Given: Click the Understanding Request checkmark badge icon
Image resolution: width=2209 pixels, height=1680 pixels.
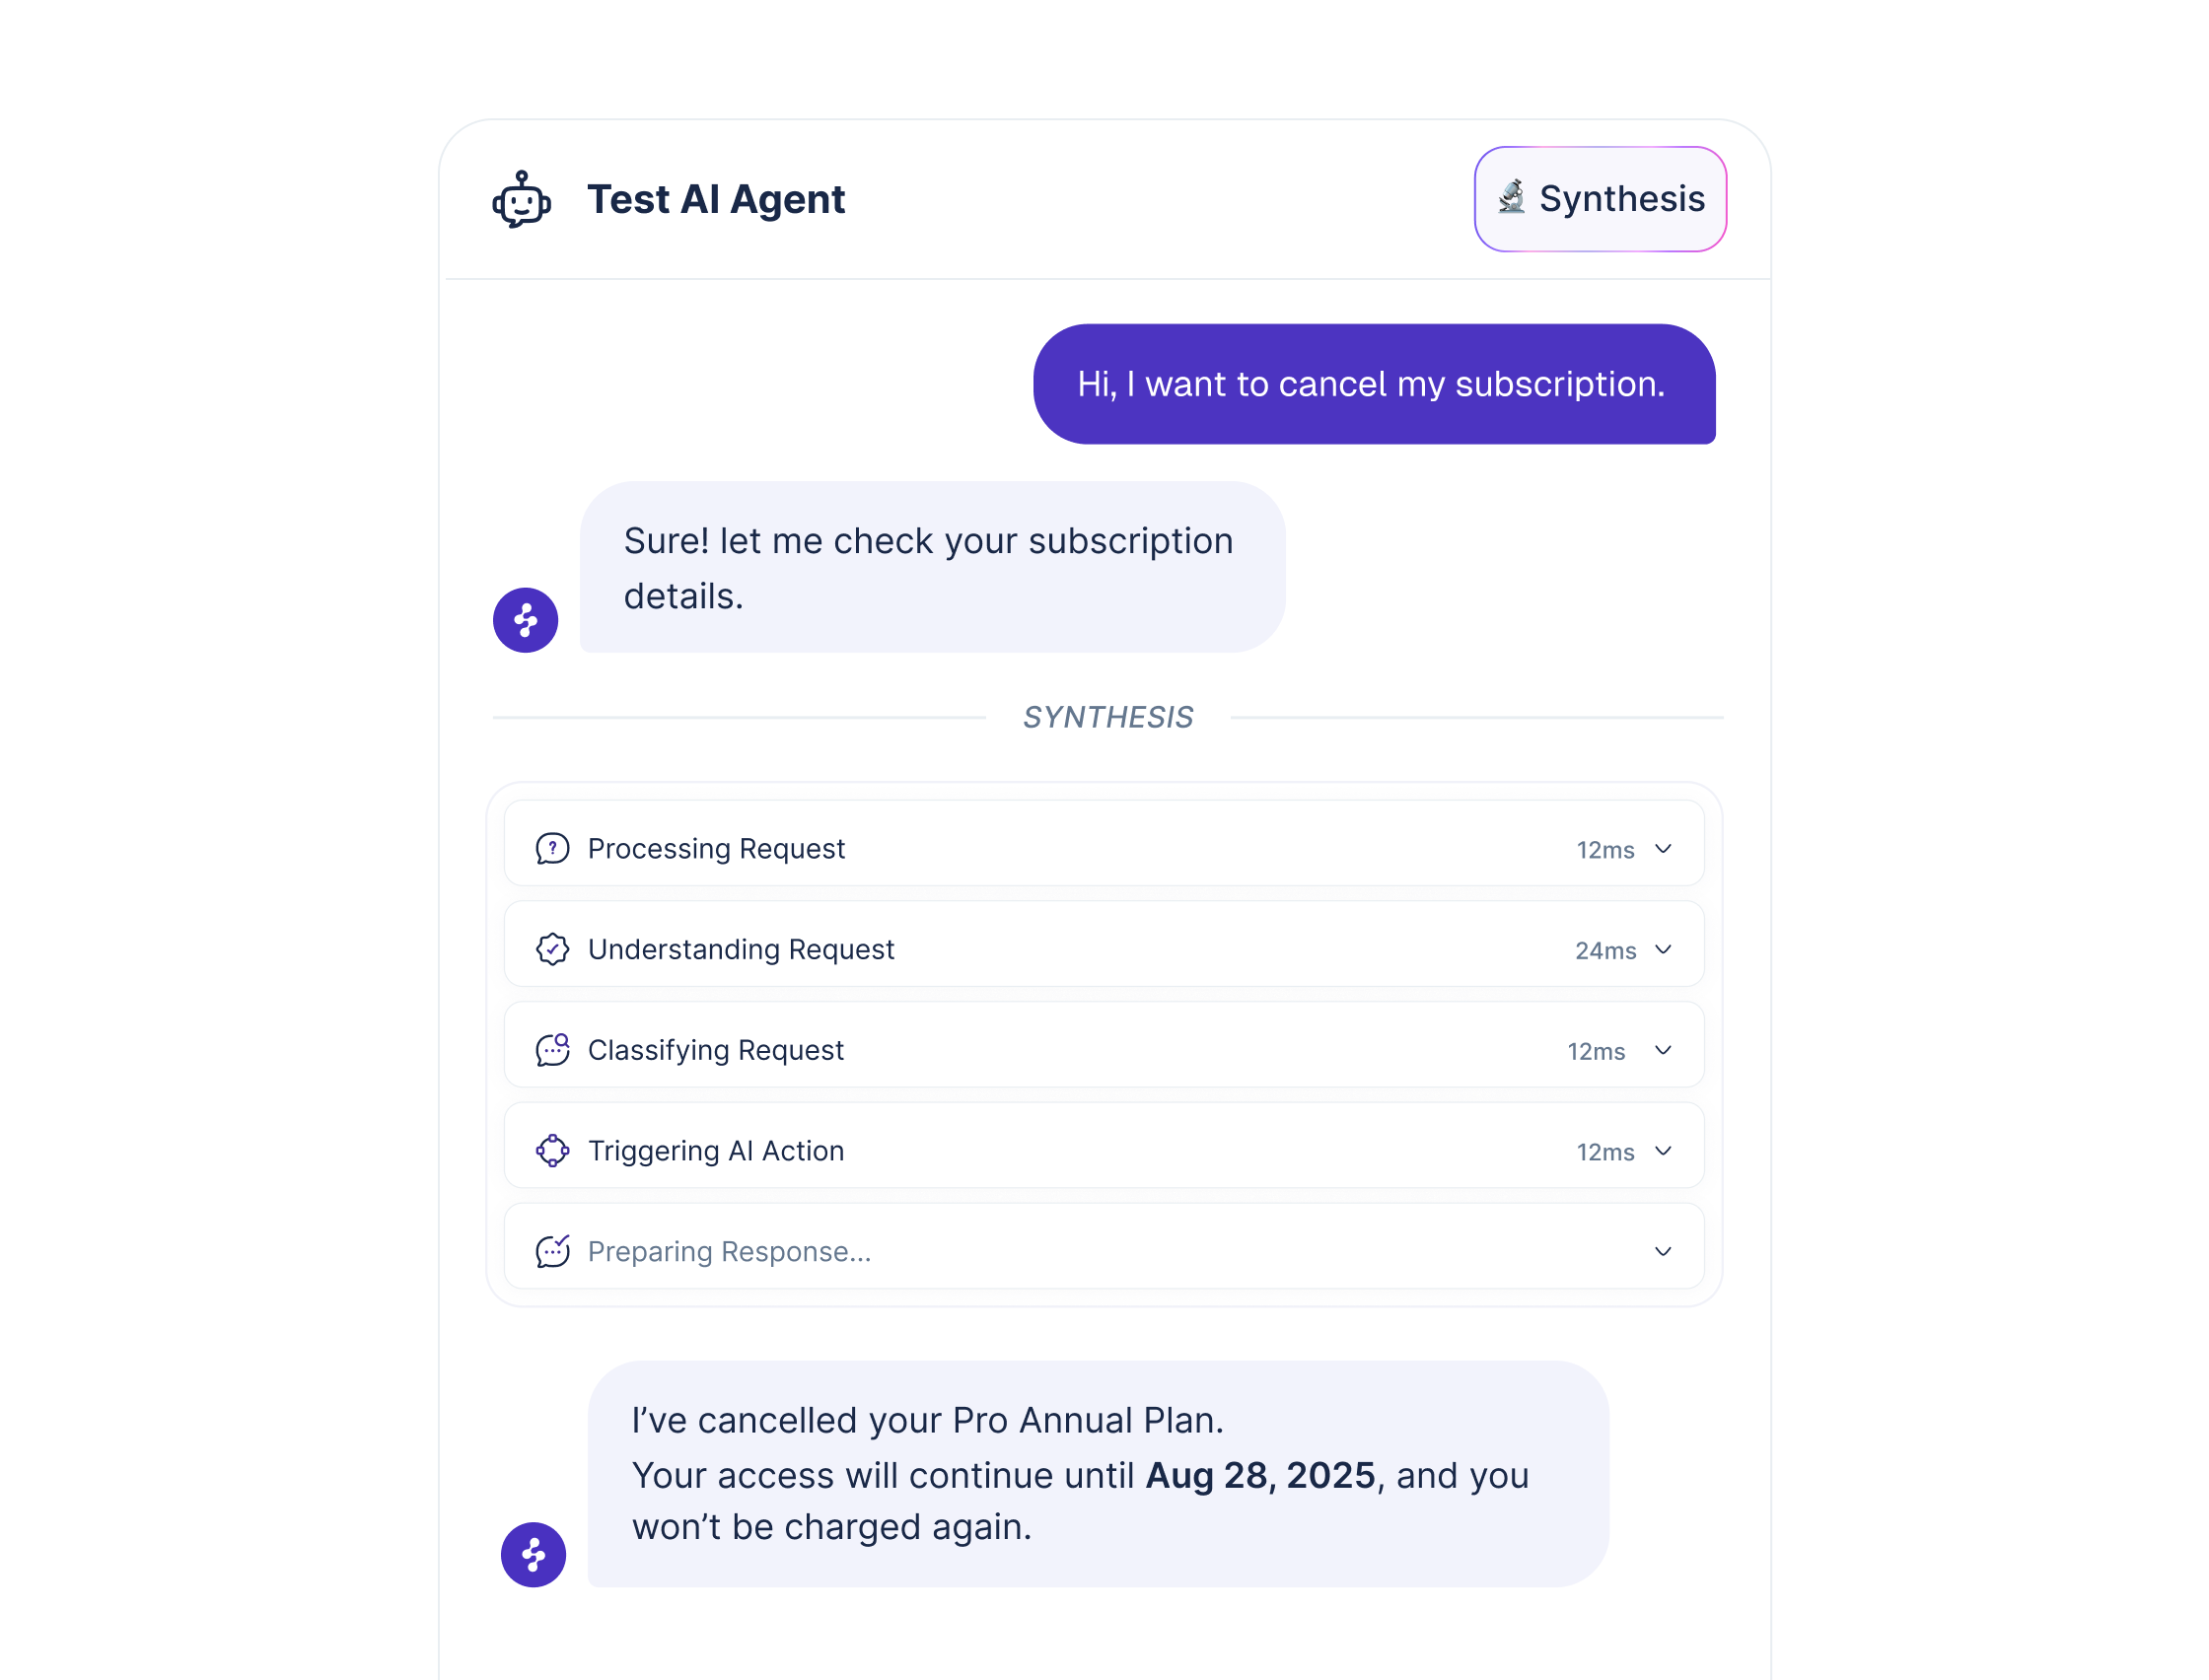Looking at the screenshot, I should (552, 949).
